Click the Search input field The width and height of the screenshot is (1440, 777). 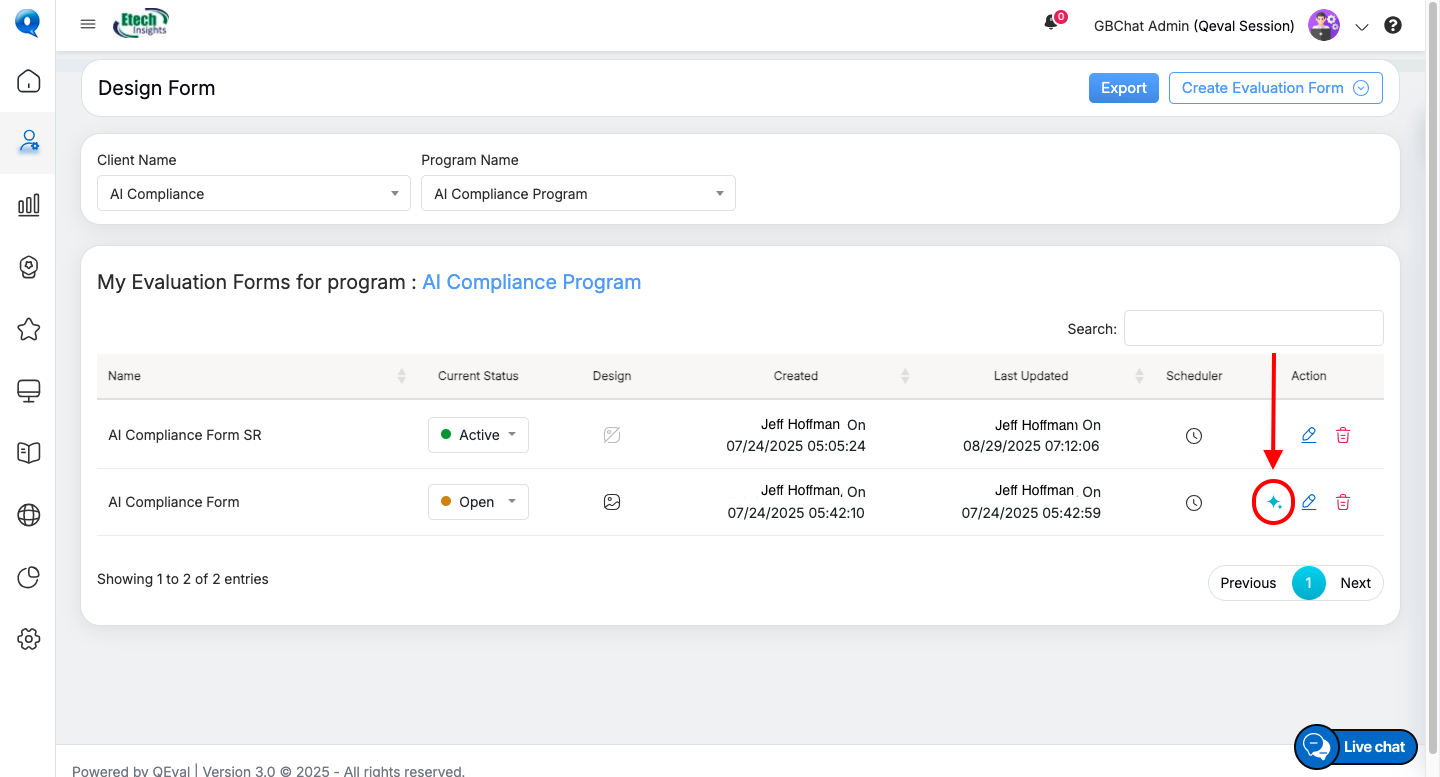[x=1253, y=328]
